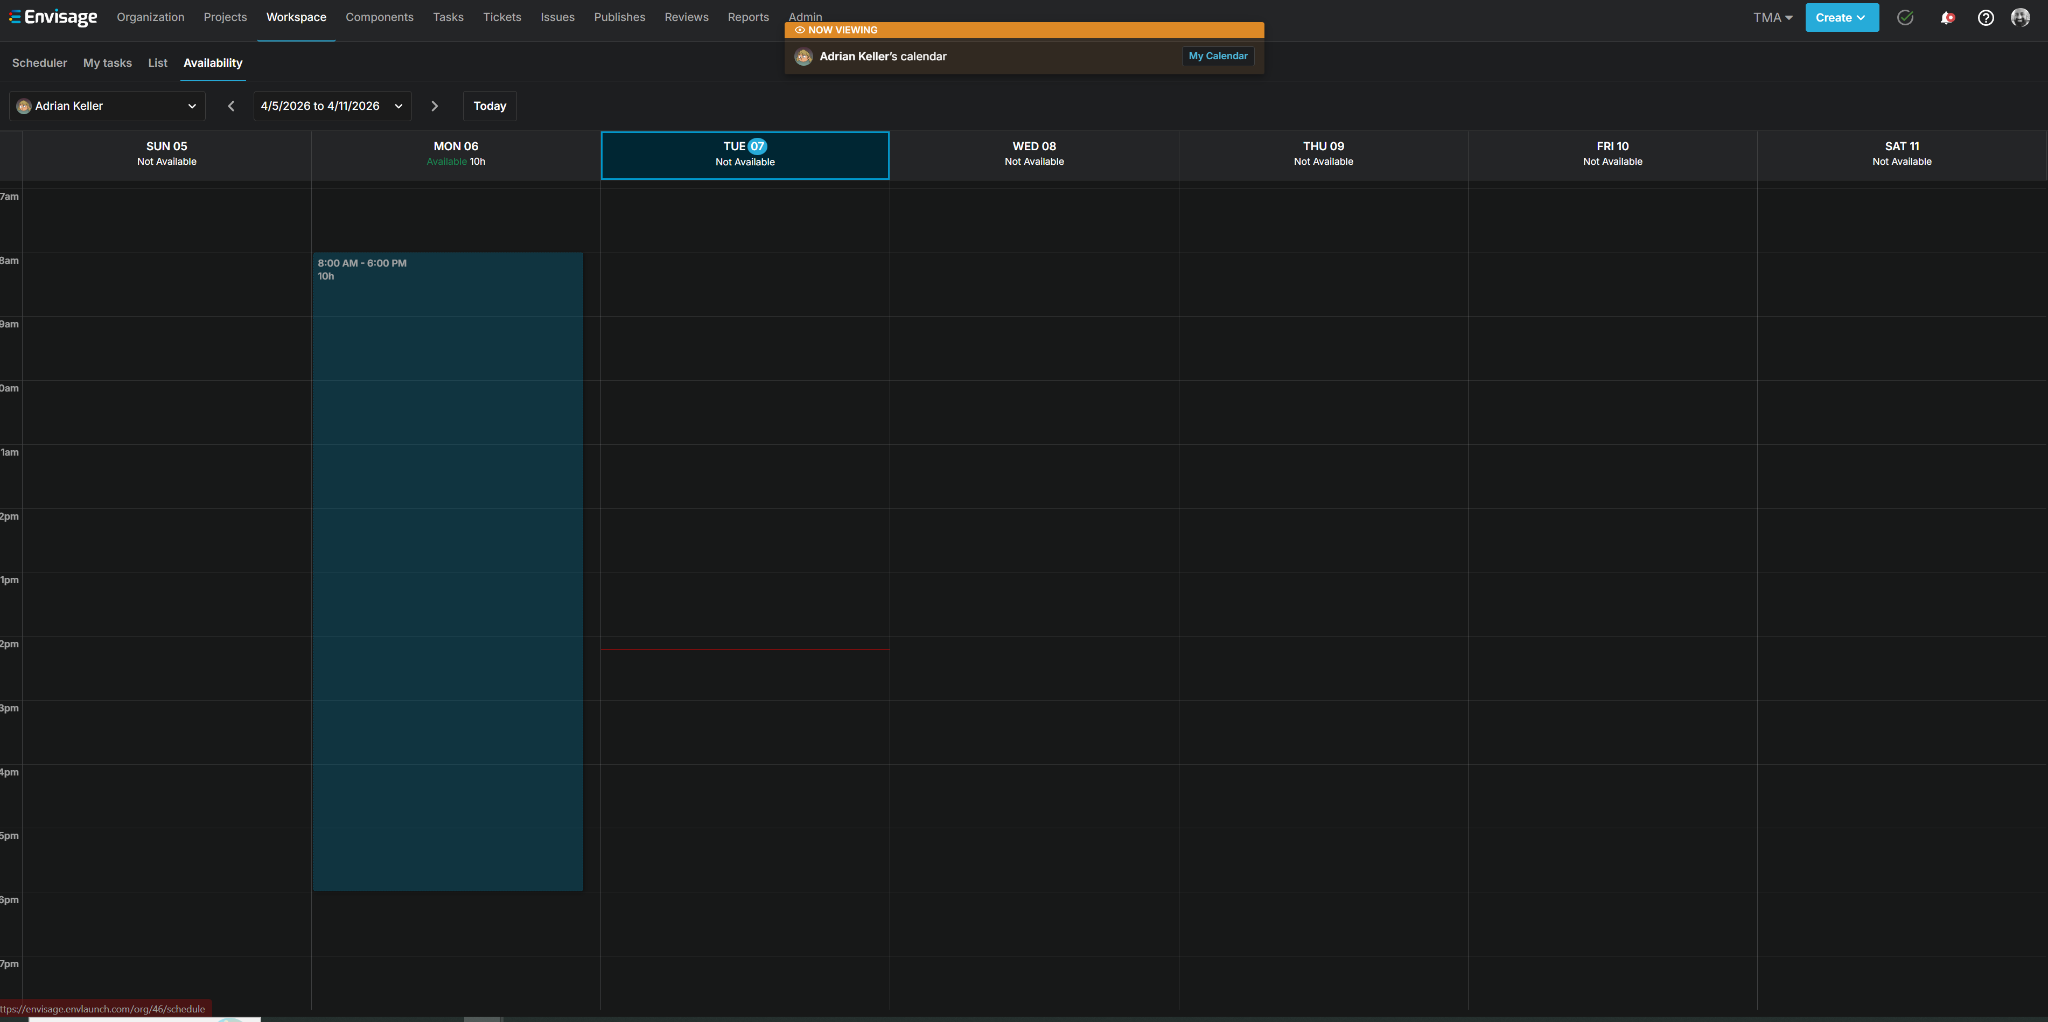This screenshot has width=2048, height=1022.
Task: Expand the Adrian Keller user dropdown
Action: coord(107,106)
